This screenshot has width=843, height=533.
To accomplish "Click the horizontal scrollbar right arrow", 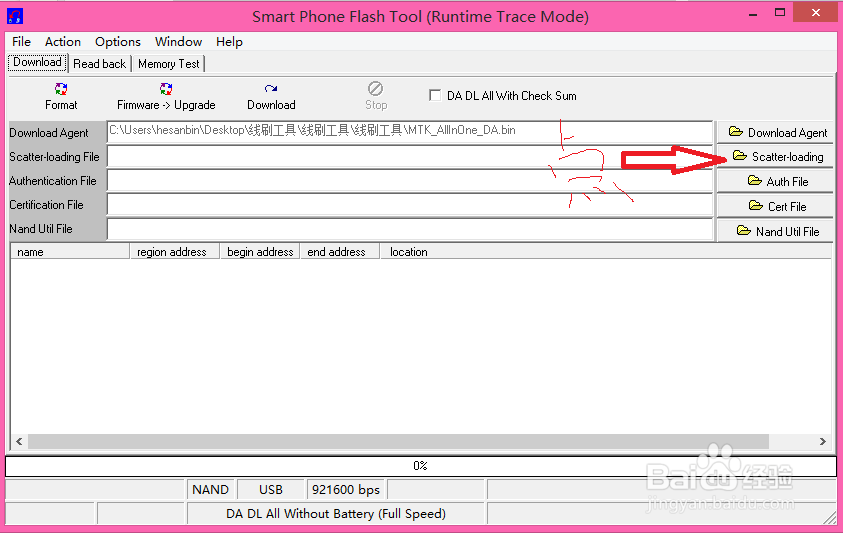I will pos(823,442).
